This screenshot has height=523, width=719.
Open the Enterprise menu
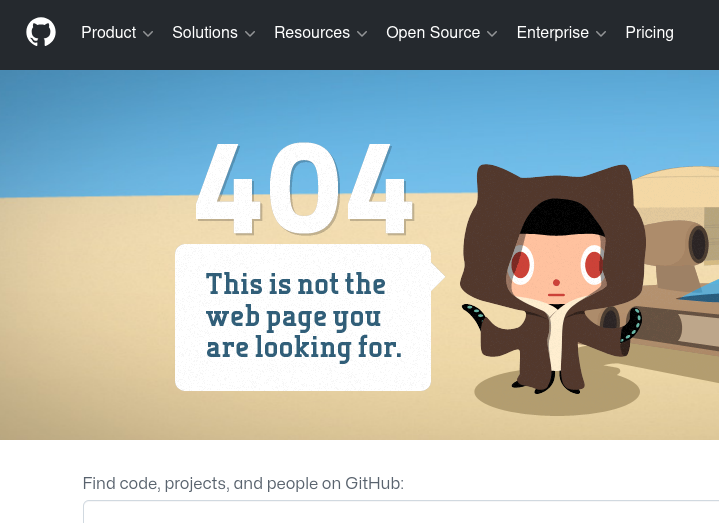click(x=561, y=33)
